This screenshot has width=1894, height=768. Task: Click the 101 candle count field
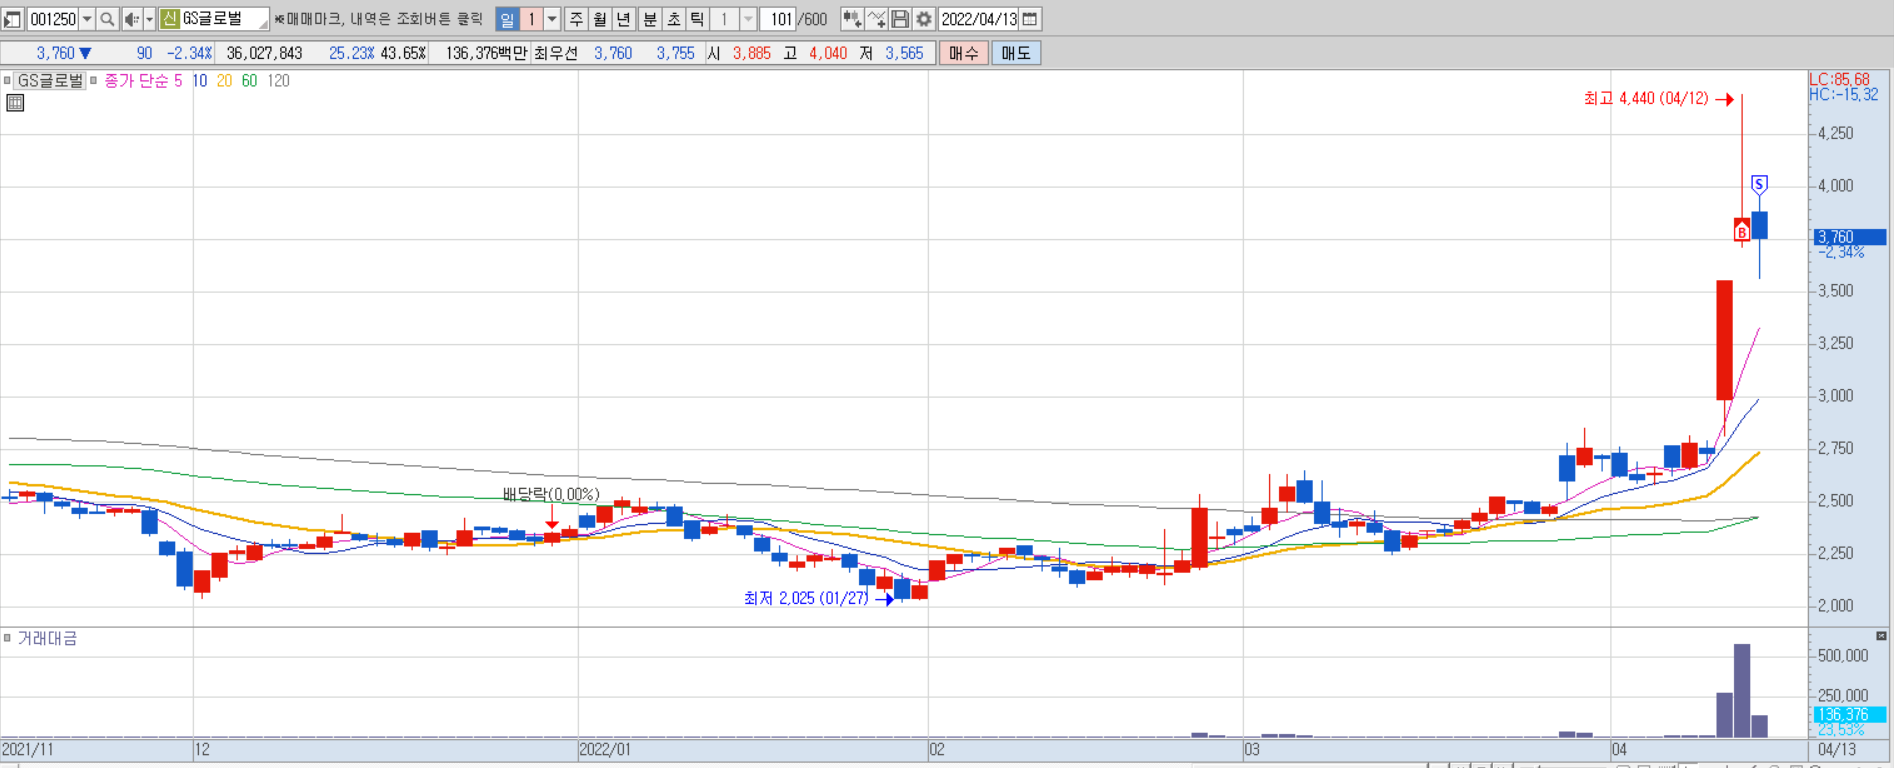pyautogui.click(x=779, y=19)
